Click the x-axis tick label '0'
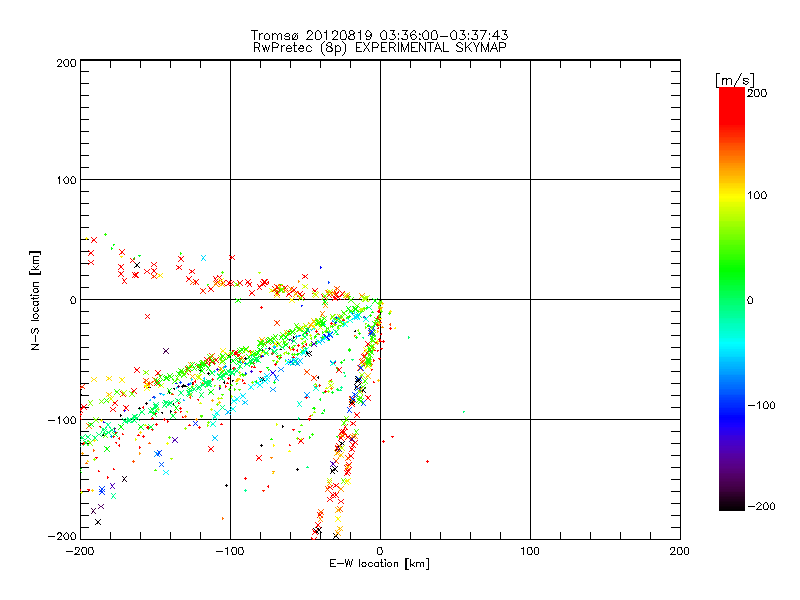Viewport: 800px width, 600px height. point(380,552)
